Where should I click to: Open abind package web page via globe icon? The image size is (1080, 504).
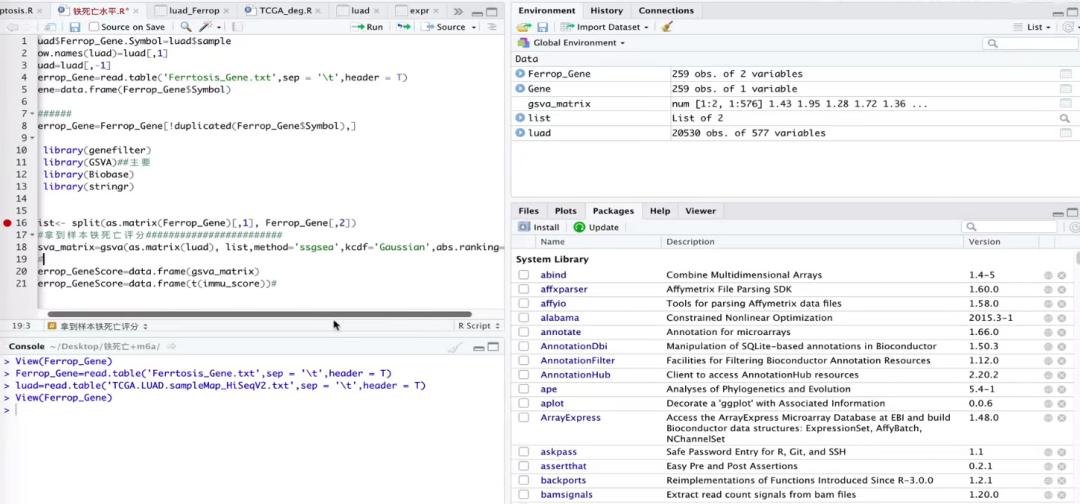click(x=1048, y=275)
